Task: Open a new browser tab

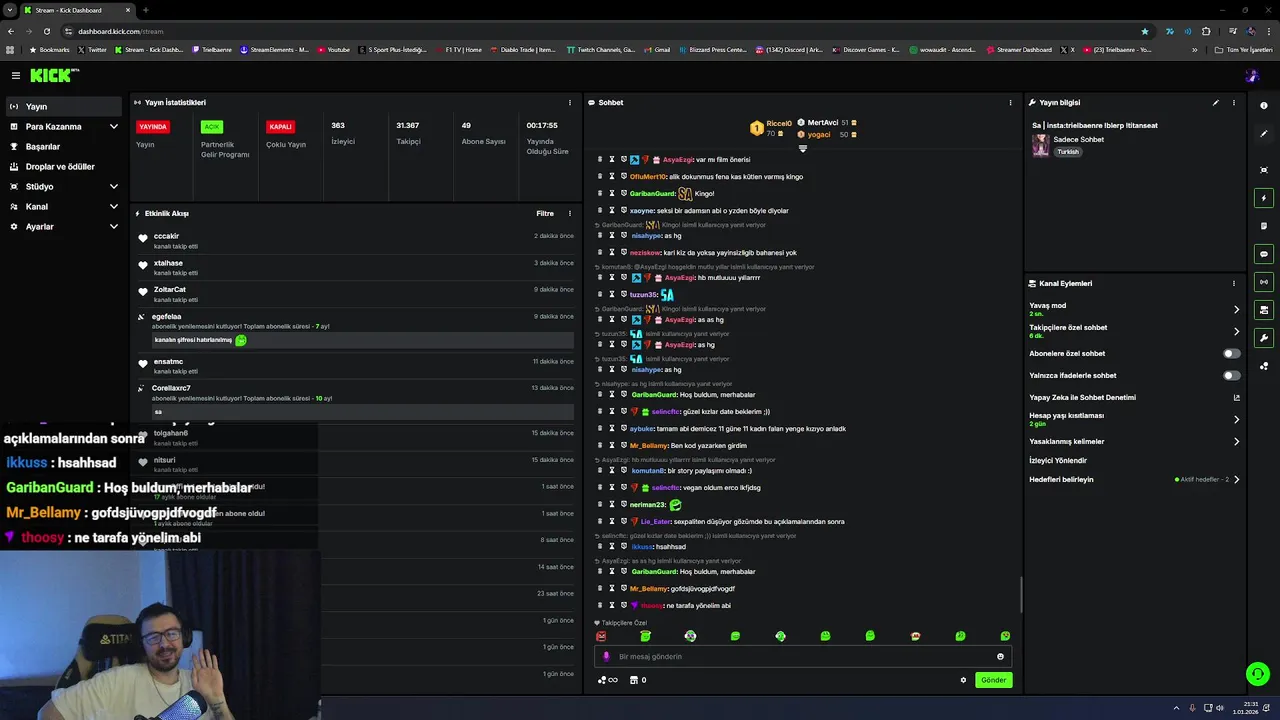Action: 146,10
